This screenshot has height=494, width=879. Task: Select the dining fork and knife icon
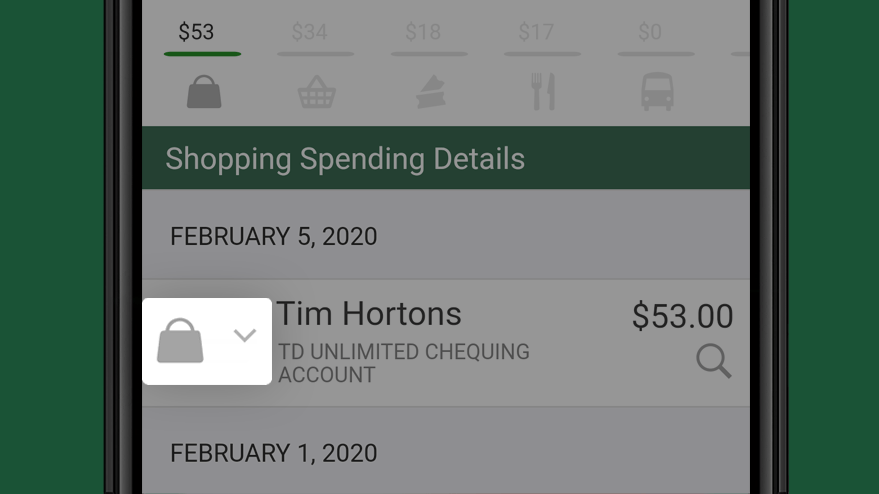click(543, 91)
